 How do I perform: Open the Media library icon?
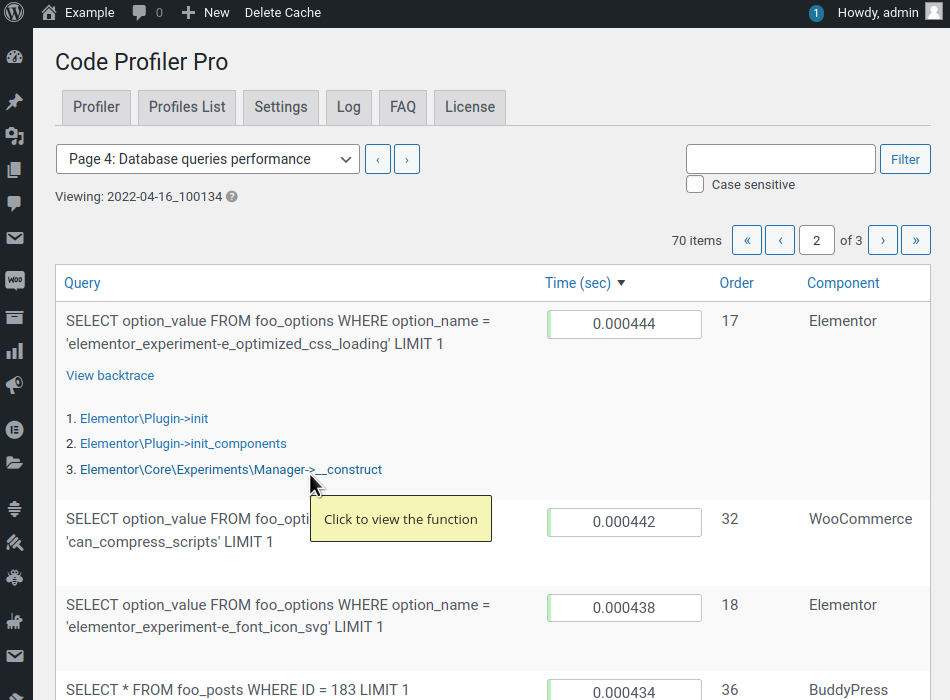(15, 136)
